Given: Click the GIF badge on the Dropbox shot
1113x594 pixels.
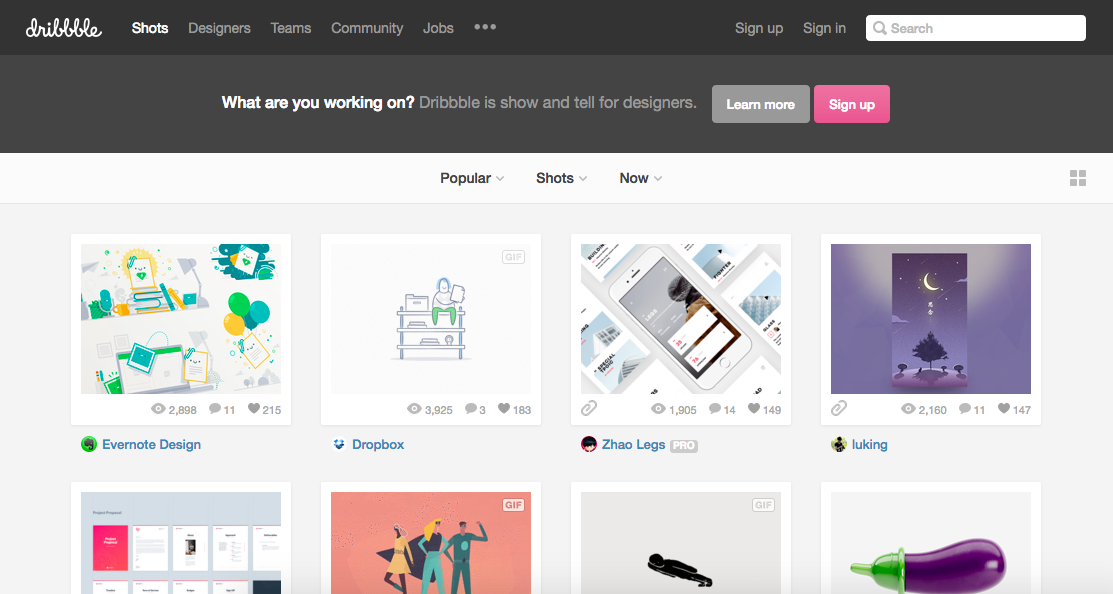Looking at the screenshot, I should [x=514, y=257].
